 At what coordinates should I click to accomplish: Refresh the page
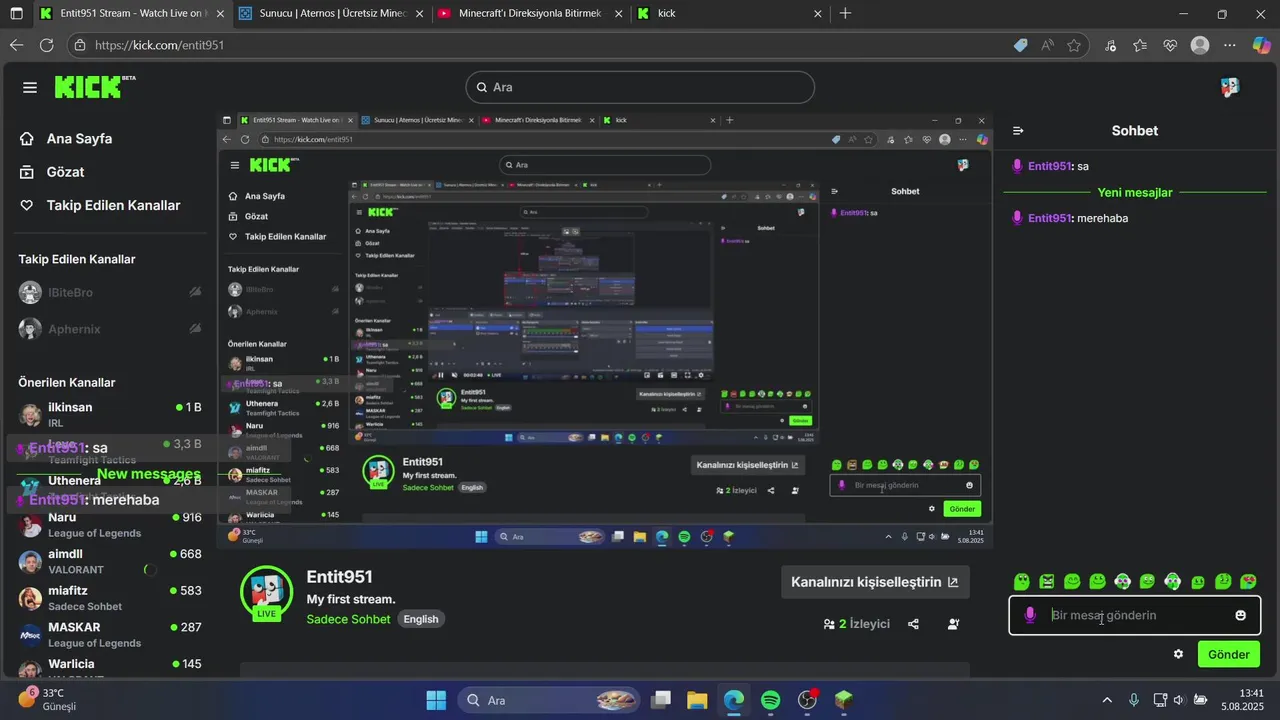pos(46,45)
